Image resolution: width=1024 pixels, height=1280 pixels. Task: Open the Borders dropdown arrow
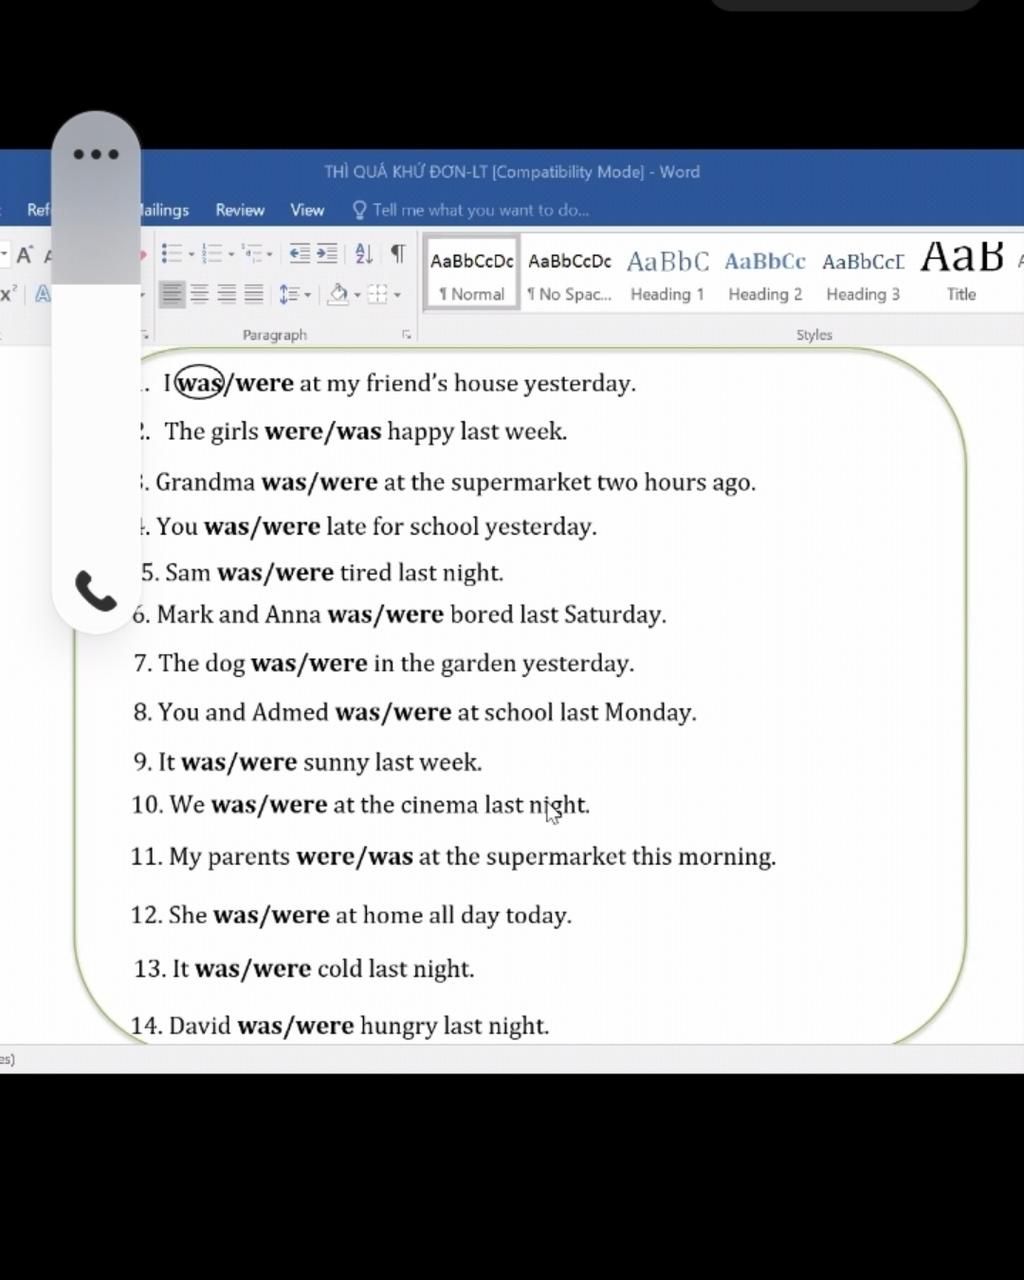point(397,295)
